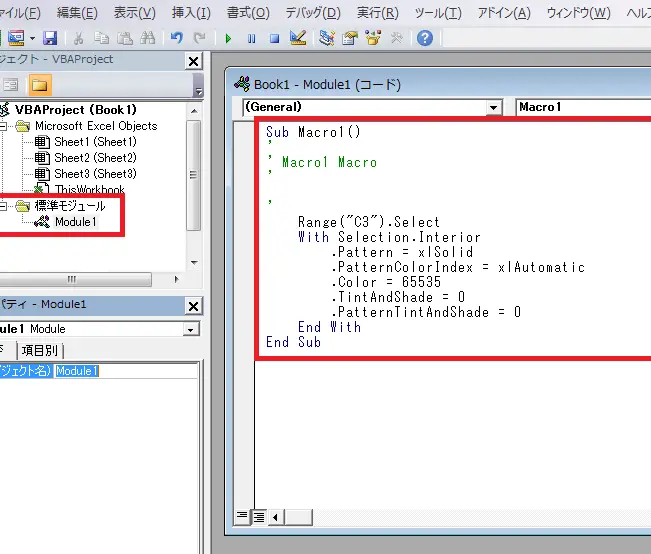This screenshot has height=554, width=651.
Task: Toggle Design Mode with the ruler-pencil icon
Action: 298,38
